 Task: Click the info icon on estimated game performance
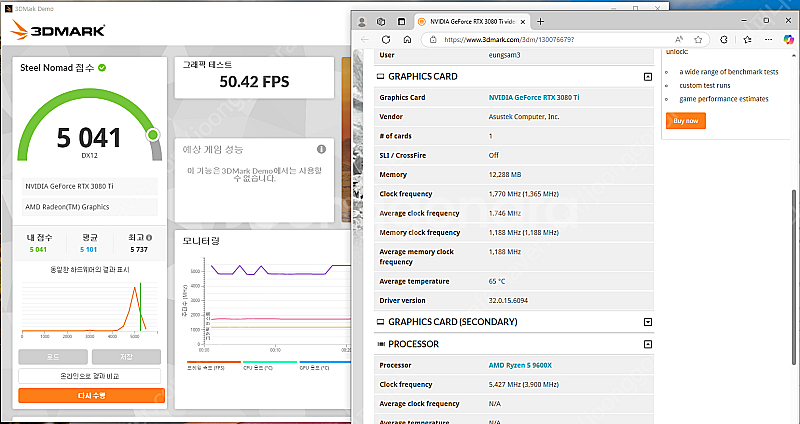coord(321,149)
